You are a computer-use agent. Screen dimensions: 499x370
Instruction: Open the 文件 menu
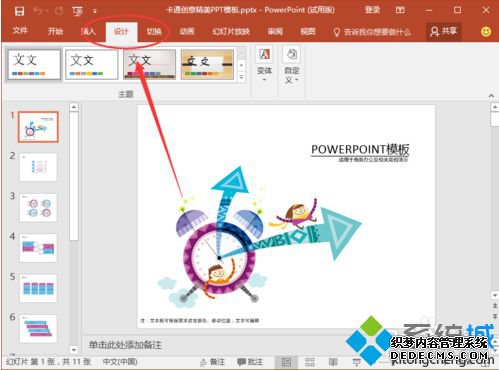click(x=20, y=31)
